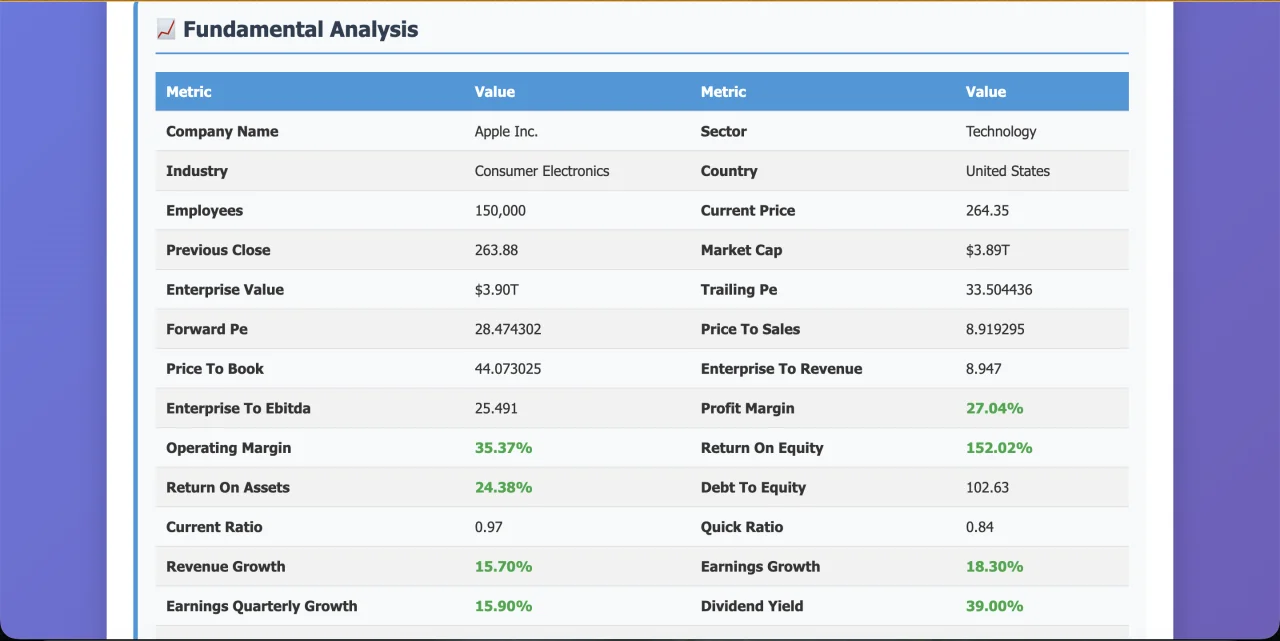Click the Quick Ratio label
The image size is (1280, 641).
[742, 526]
